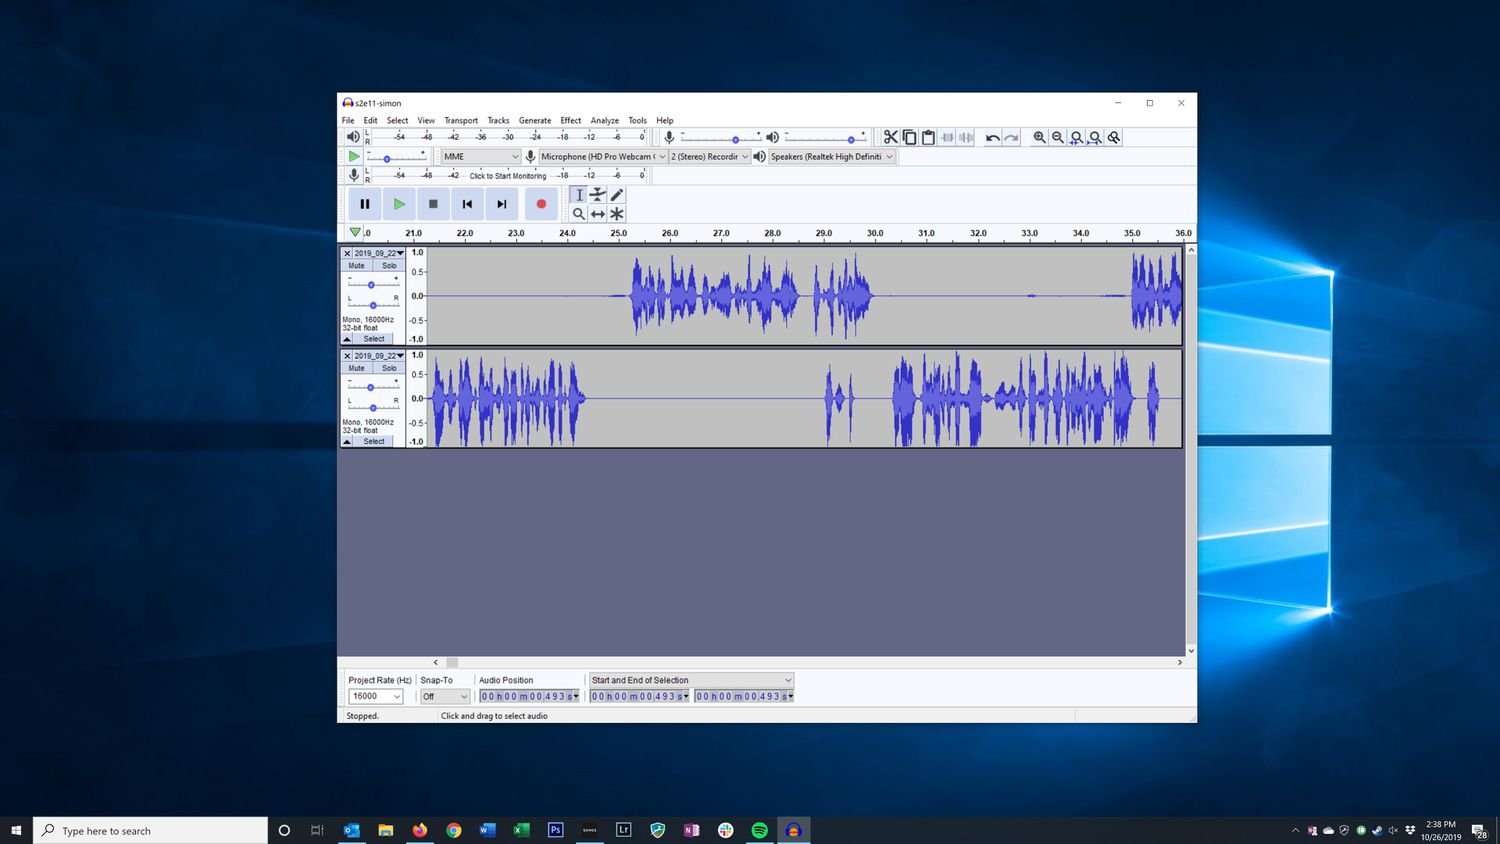Screen dimensions: 1500x844
Task: Select the Draw pencil tool
Action: click(617, 195)
